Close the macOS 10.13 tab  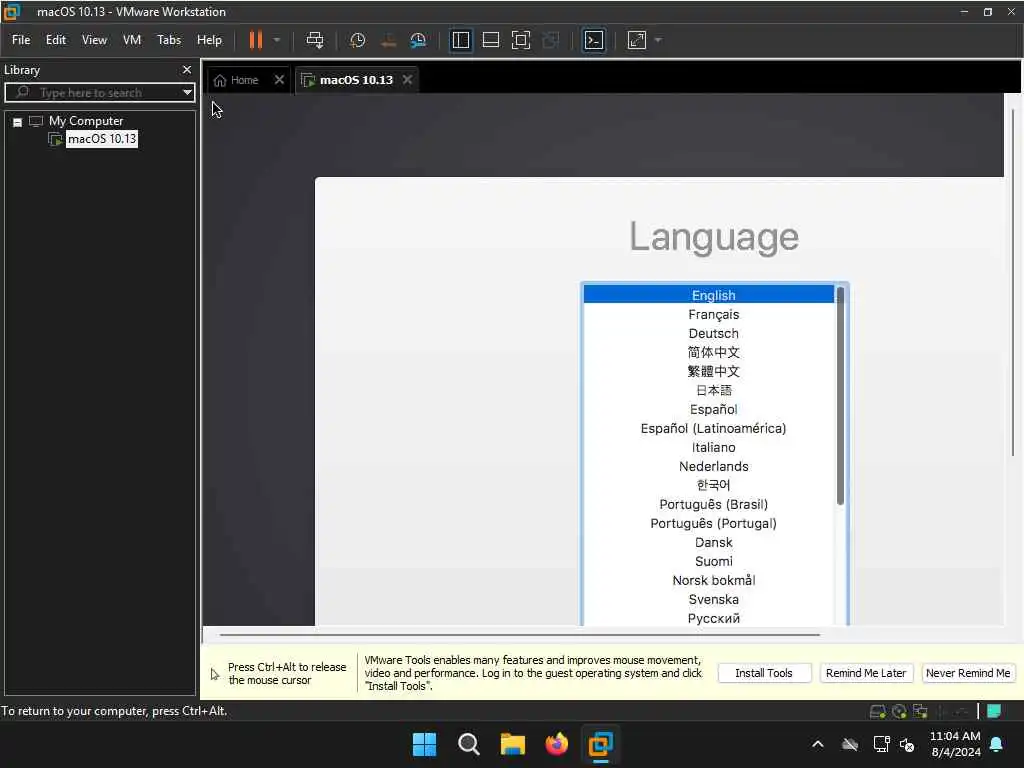(408, 80)
